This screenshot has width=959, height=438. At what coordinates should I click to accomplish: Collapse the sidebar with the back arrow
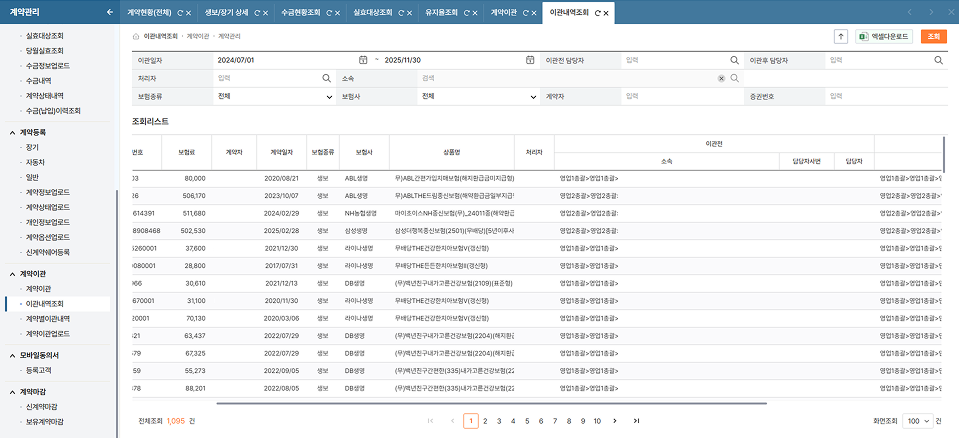click(x=109, y=12)
